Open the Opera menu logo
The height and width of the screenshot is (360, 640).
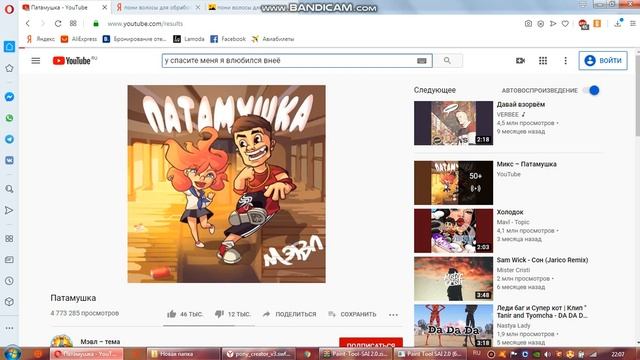click(x=9, y=9)
